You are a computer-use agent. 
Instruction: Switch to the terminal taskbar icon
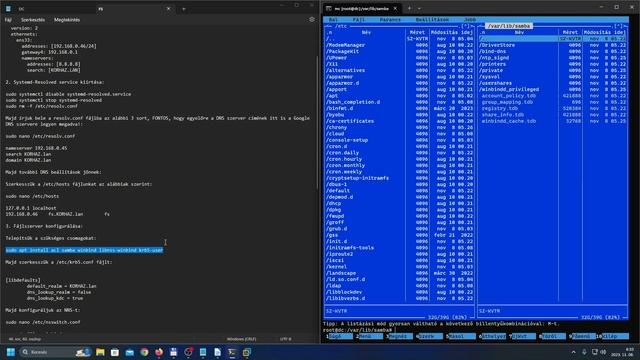coord(232,352)
